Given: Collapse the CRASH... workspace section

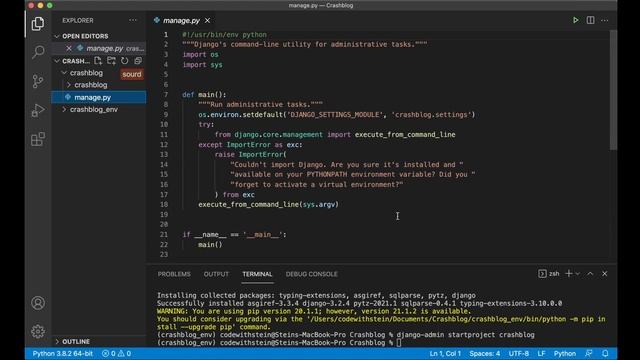Looking at the screenshot, I should click(x=57, y=61).
